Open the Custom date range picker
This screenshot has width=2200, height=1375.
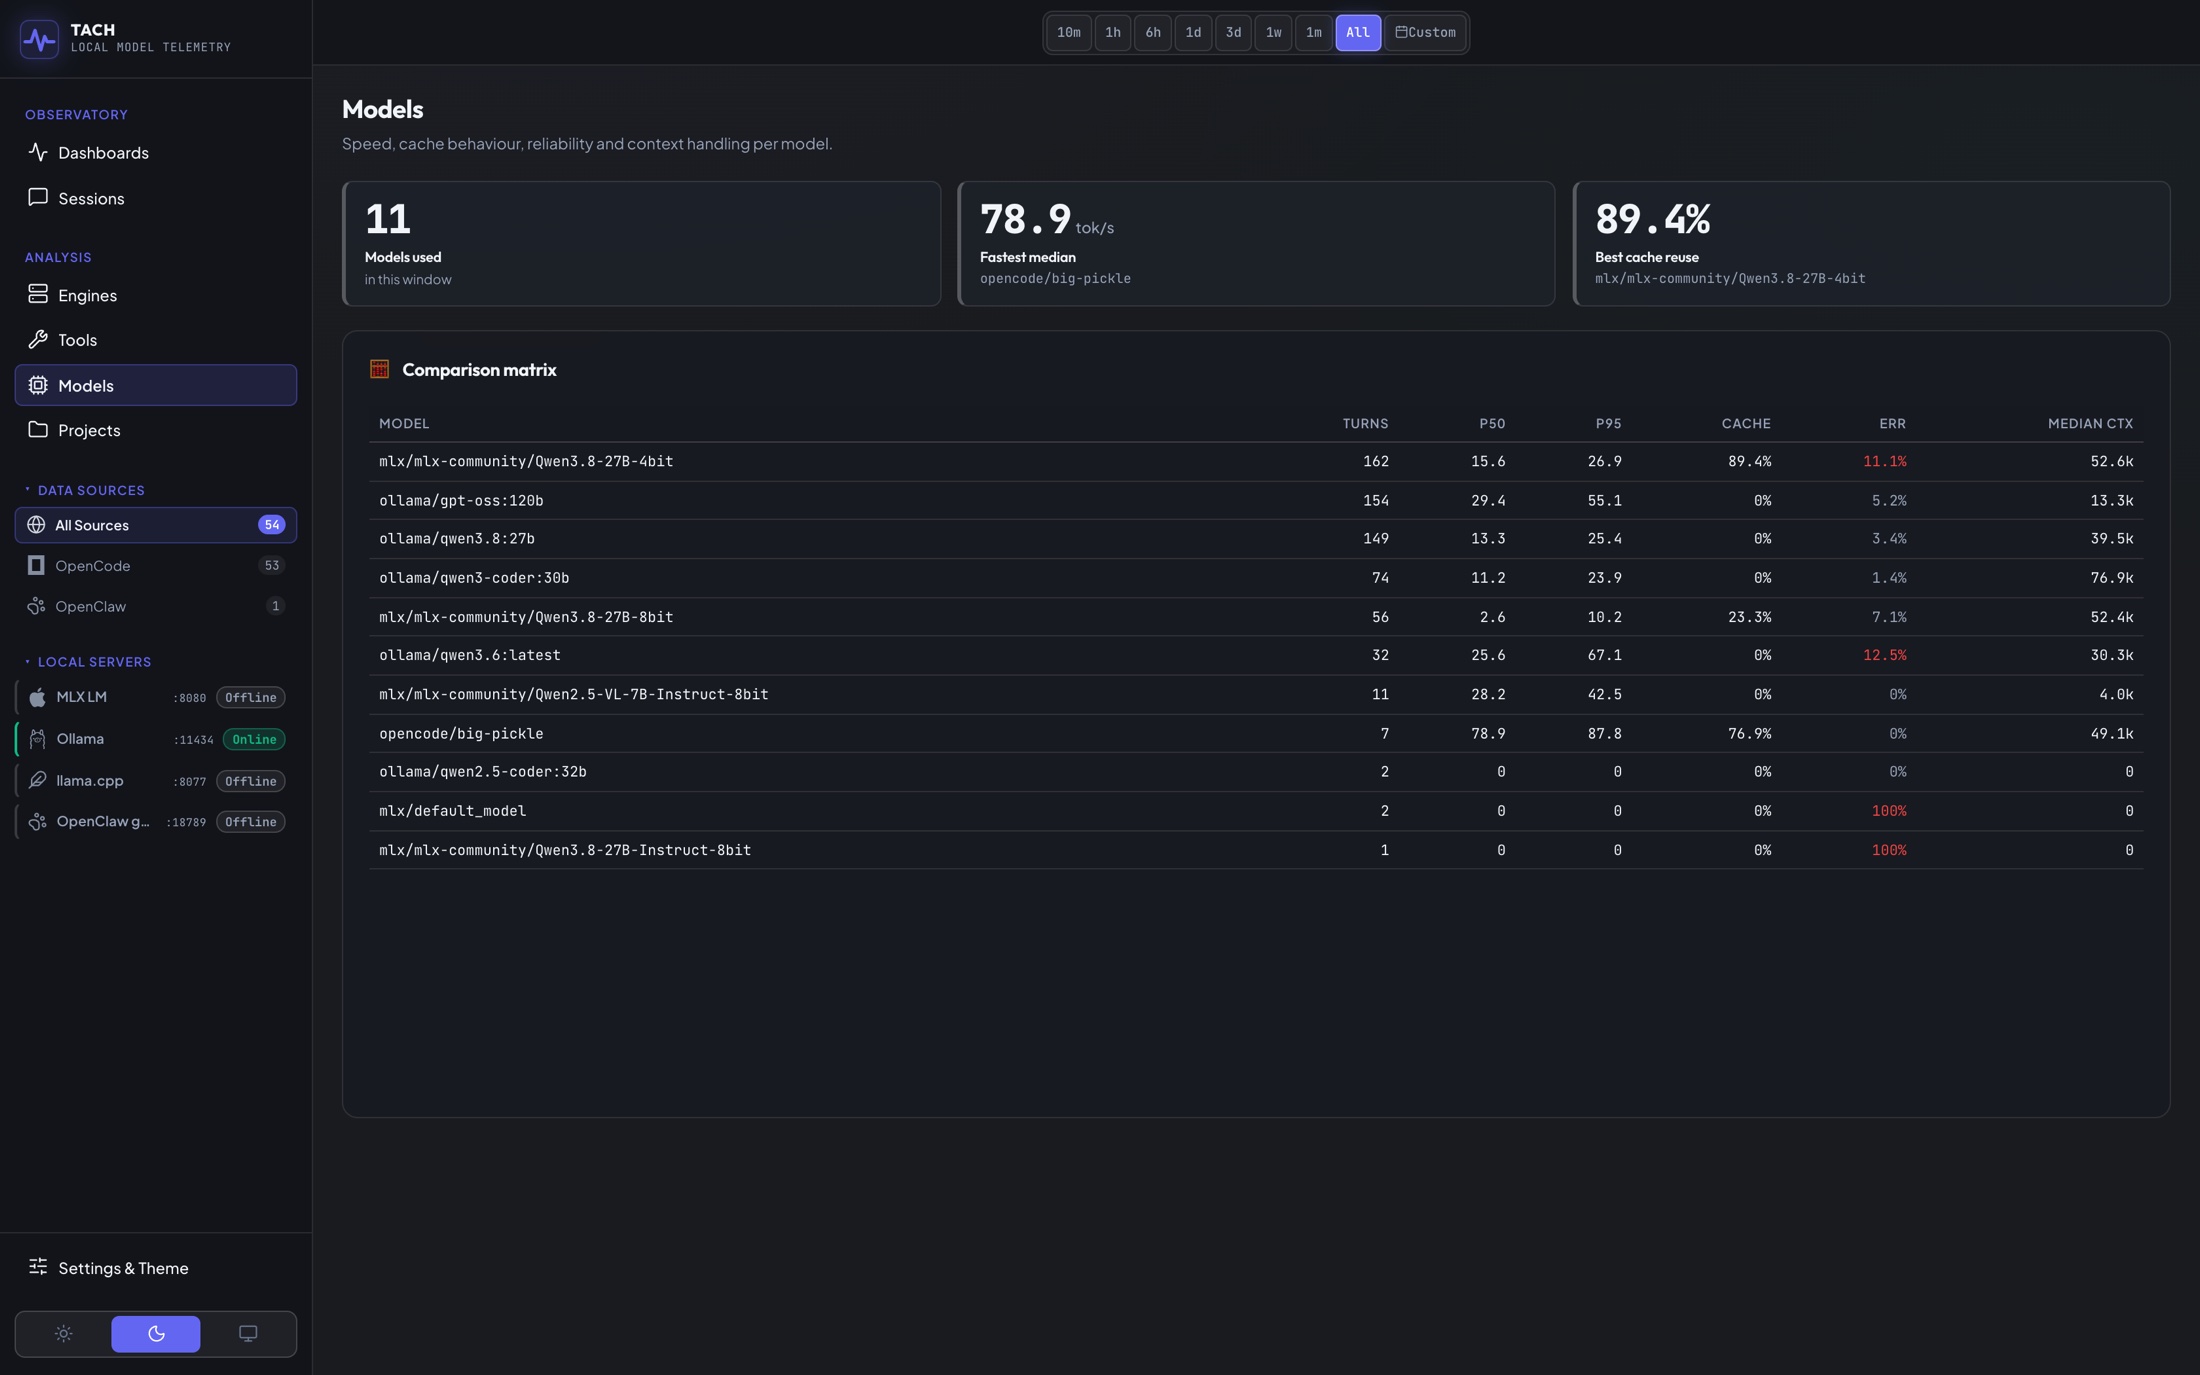[x=1425, y=32]
